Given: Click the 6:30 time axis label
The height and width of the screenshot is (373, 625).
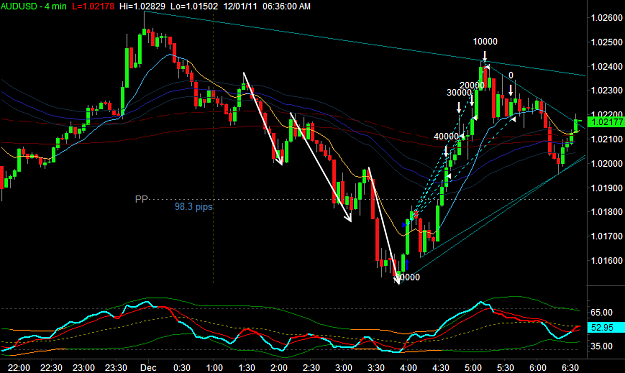Looking at the screenshot, I should pyautogui.click(x=570, y=367).
